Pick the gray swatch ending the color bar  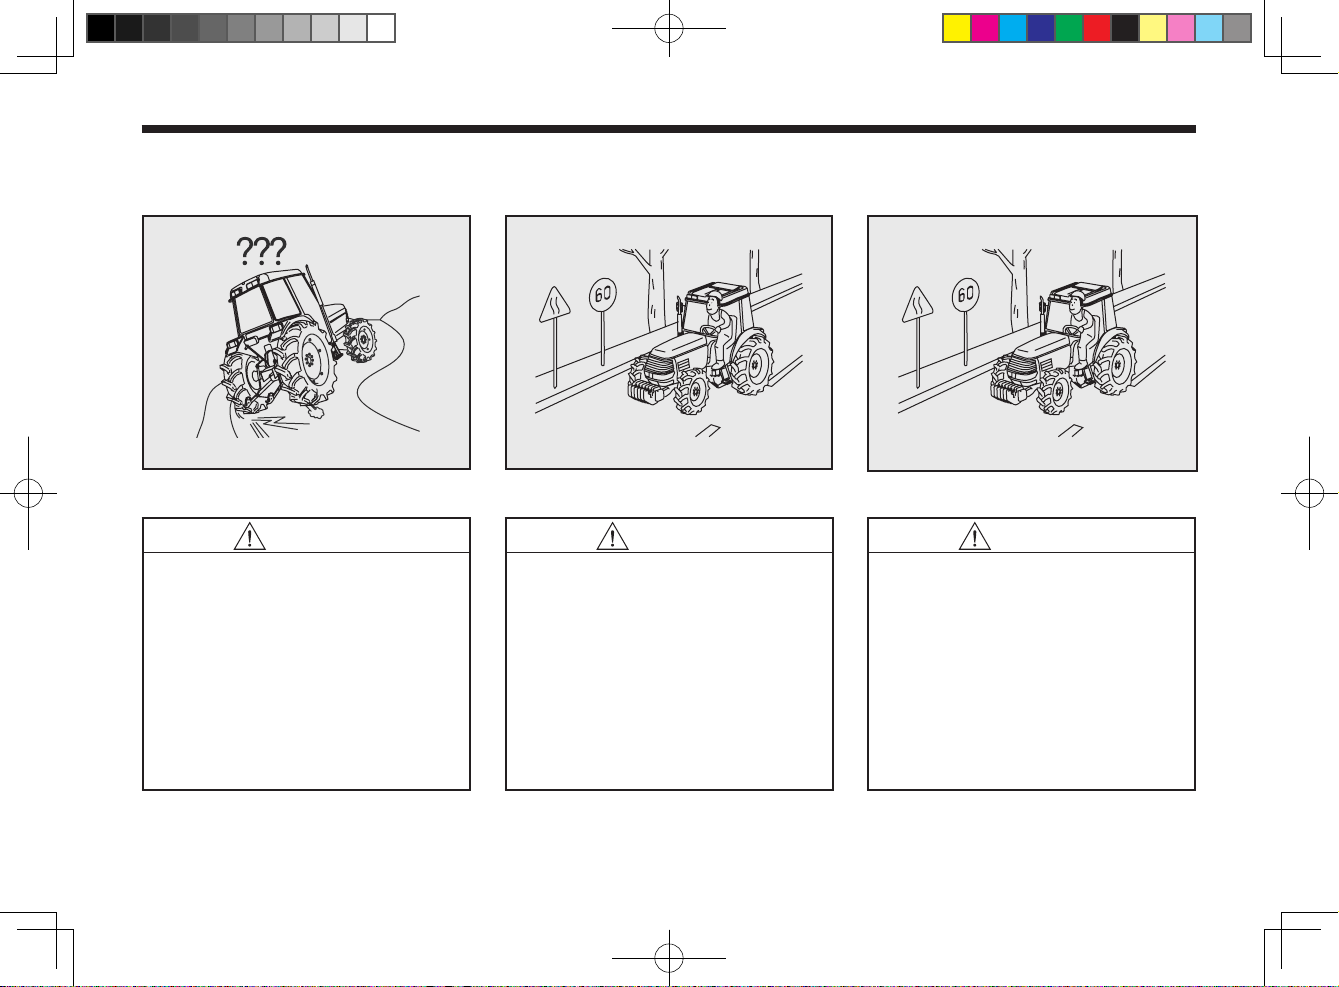(x=1237, y=28)
